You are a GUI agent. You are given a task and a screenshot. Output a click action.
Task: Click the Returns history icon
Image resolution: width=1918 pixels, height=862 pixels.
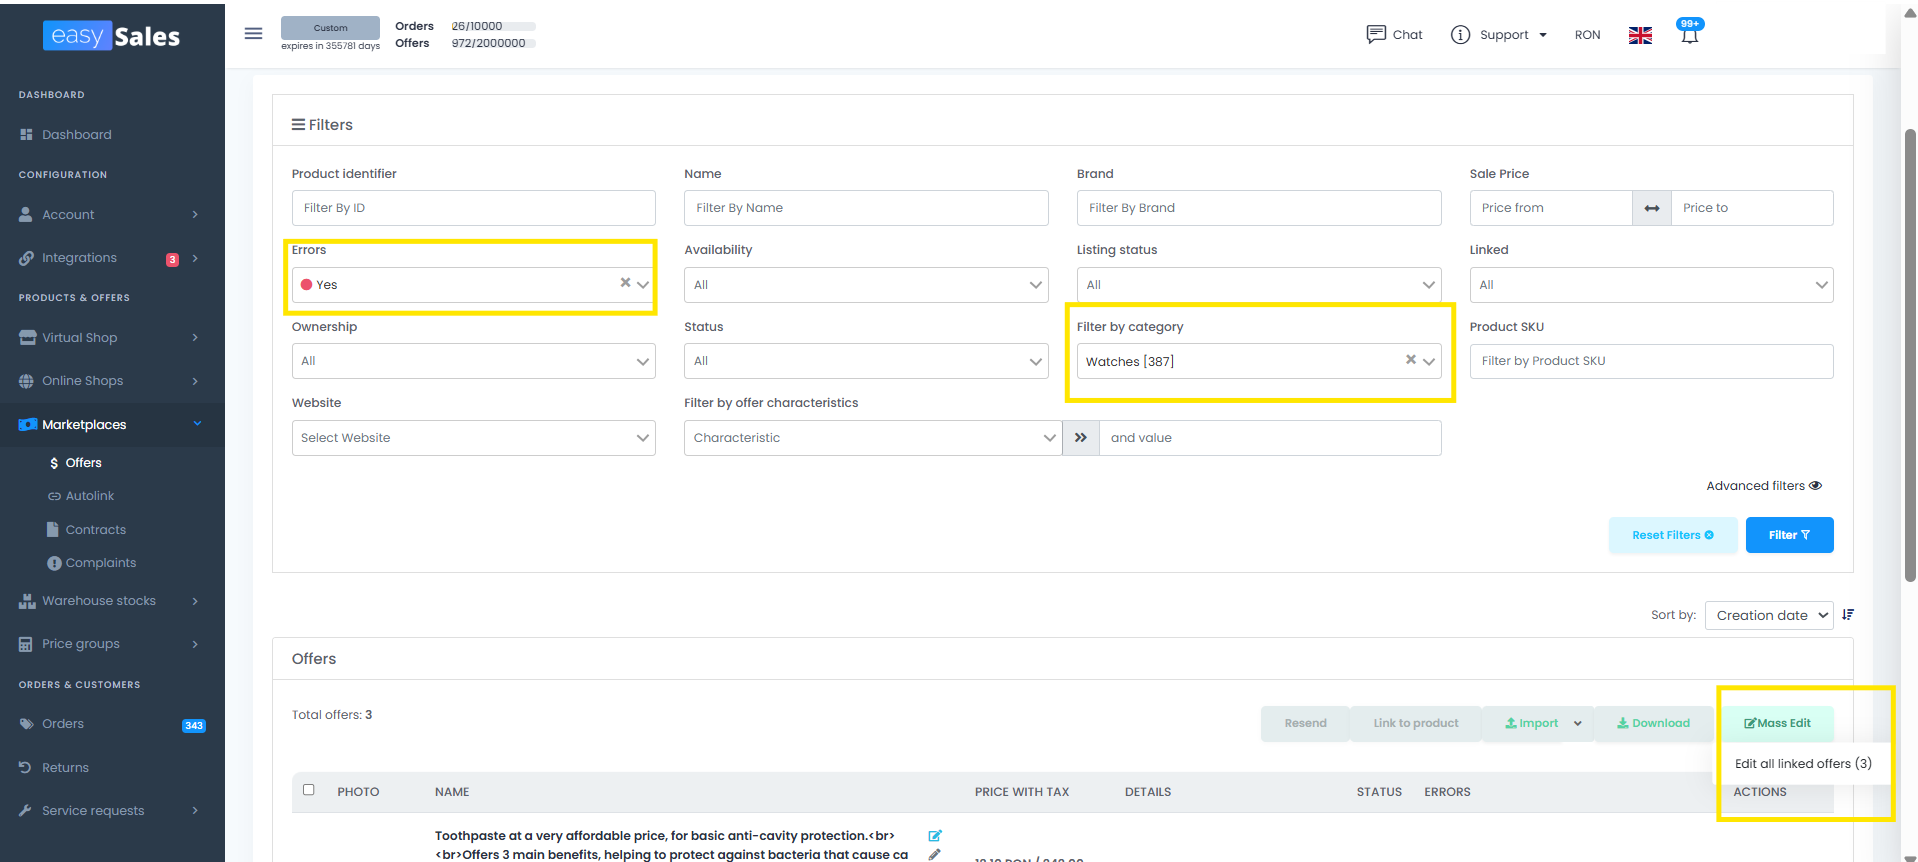pos(26,768)
